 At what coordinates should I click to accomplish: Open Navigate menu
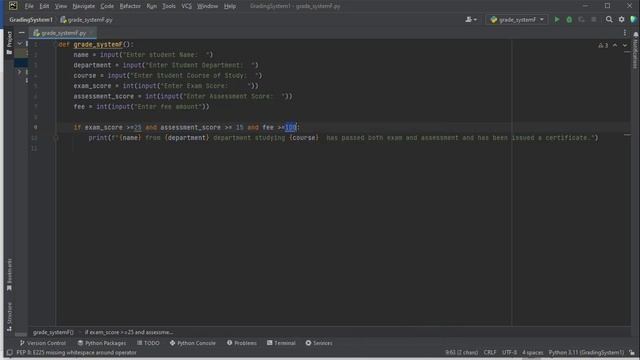tap(84, 6)
